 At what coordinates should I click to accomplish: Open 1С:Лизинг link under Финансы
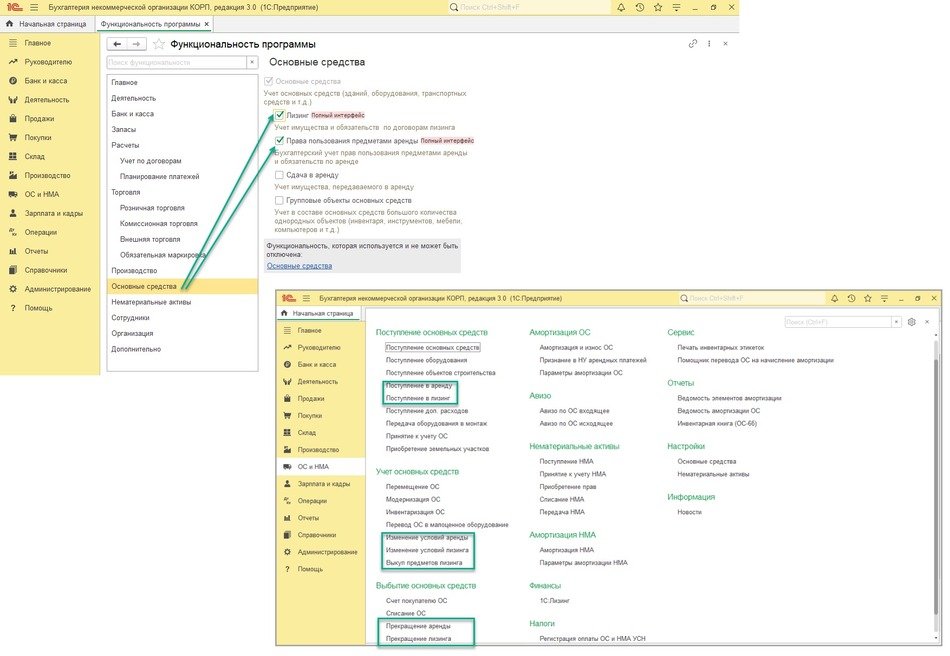[x=554, y=601]
